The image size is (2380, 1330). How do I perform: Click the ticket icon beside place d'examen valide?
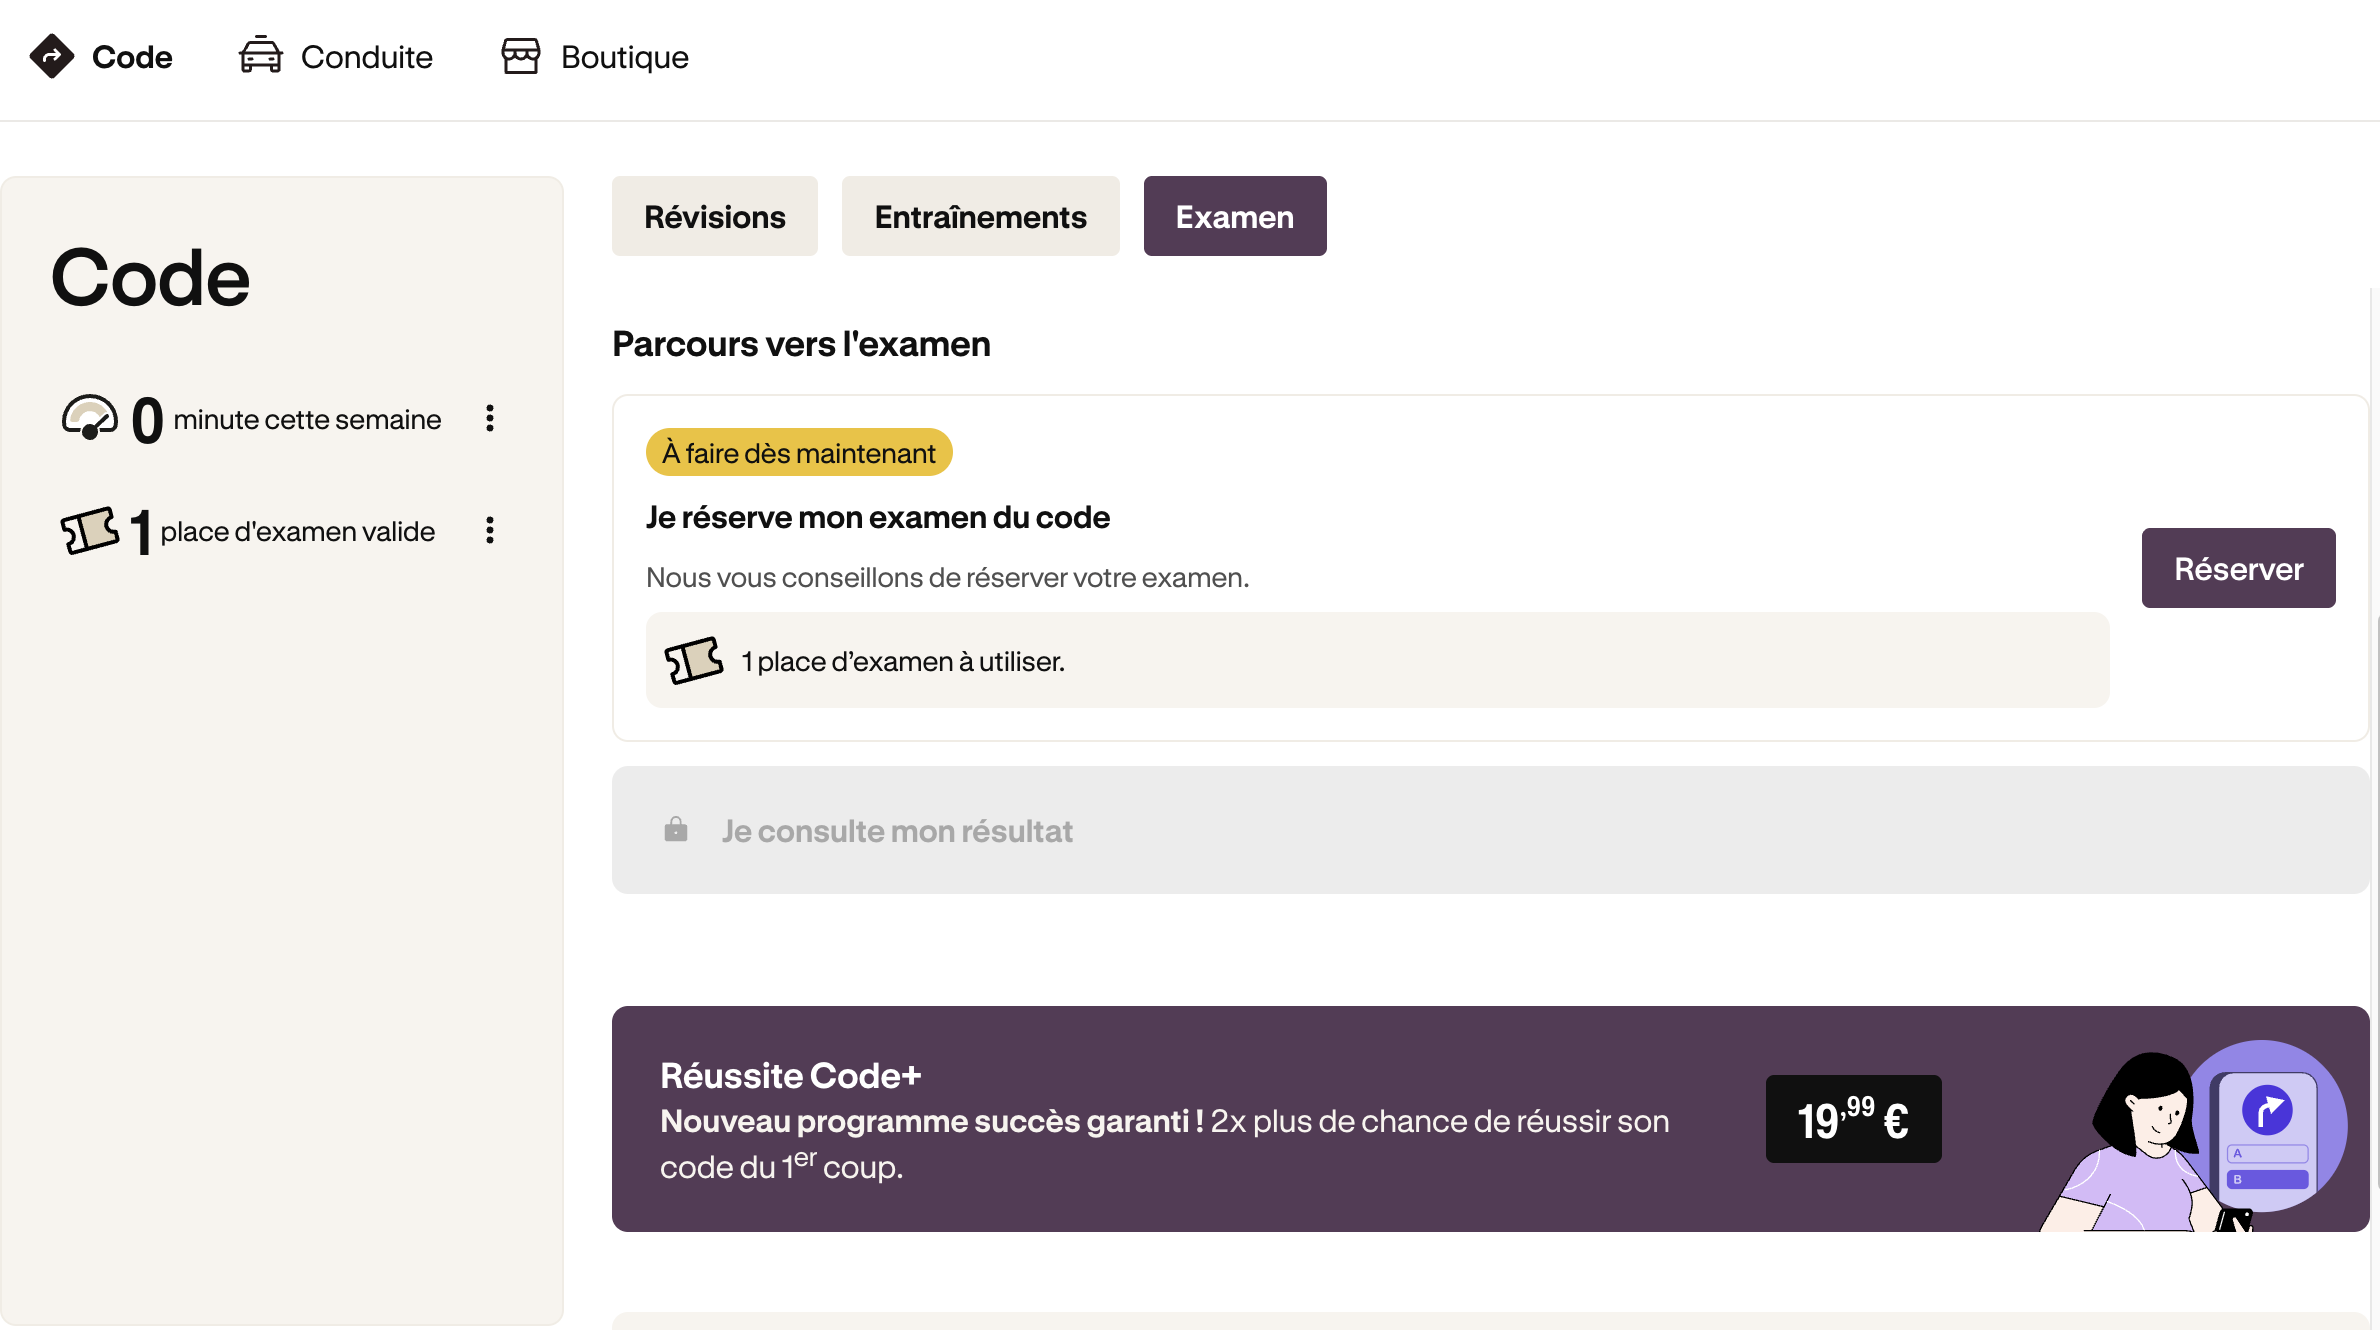(x=90, y=530)
